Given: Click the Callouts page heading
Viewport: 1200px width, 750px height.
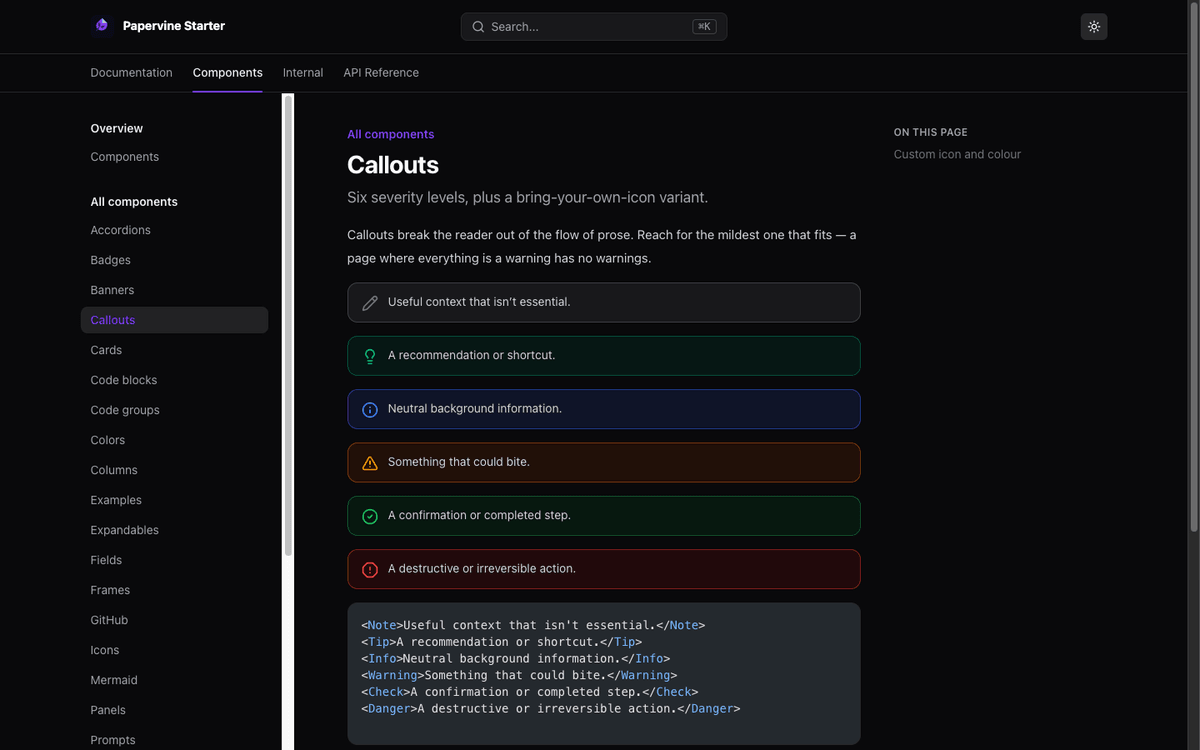Looking at the screenshot, I should coord(393,165).
